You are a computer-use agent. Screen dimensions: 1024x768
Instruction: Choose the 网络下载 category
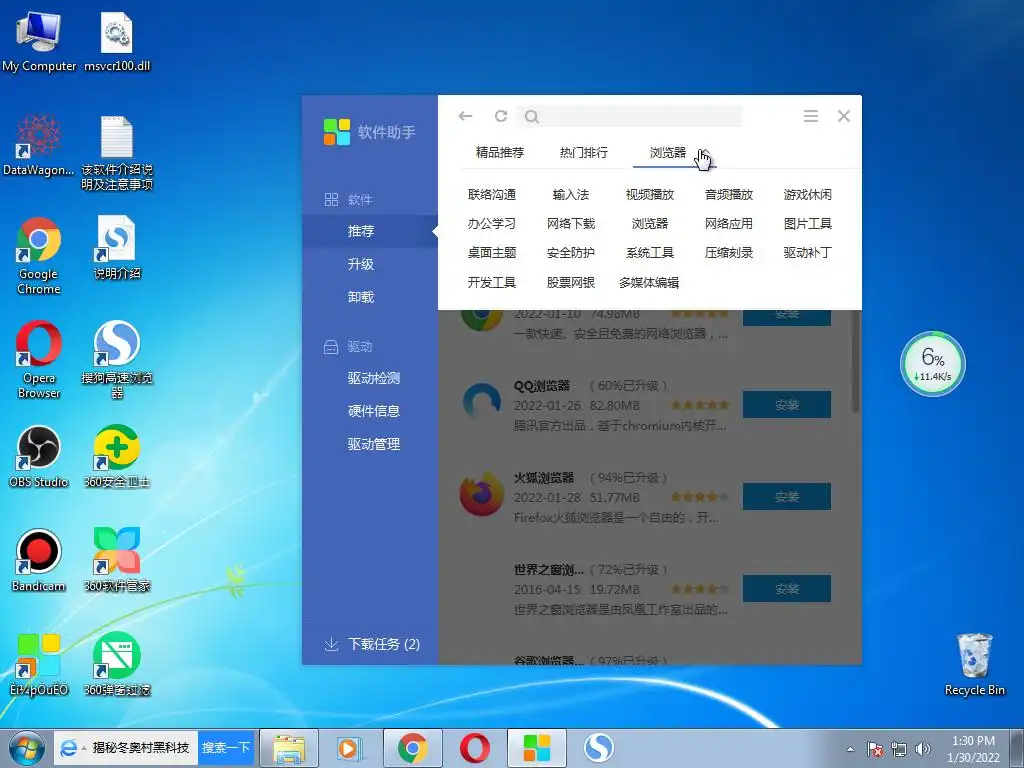tap(571, 223)
